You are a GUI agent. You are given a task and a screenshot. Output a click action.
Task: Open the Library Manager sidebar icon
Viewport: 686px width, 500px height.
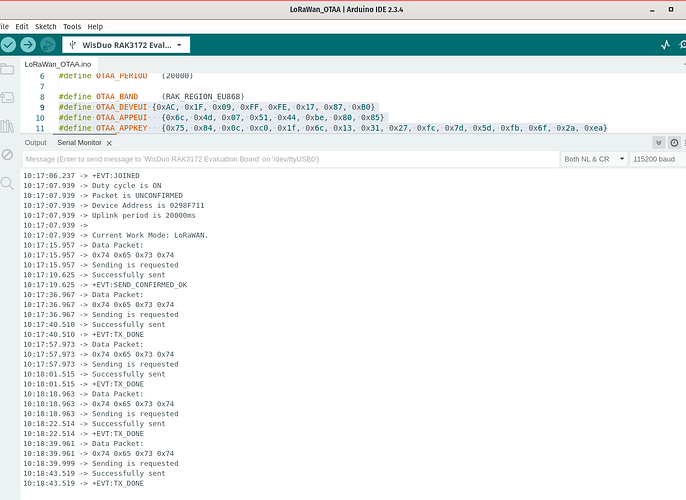point(8,126)
